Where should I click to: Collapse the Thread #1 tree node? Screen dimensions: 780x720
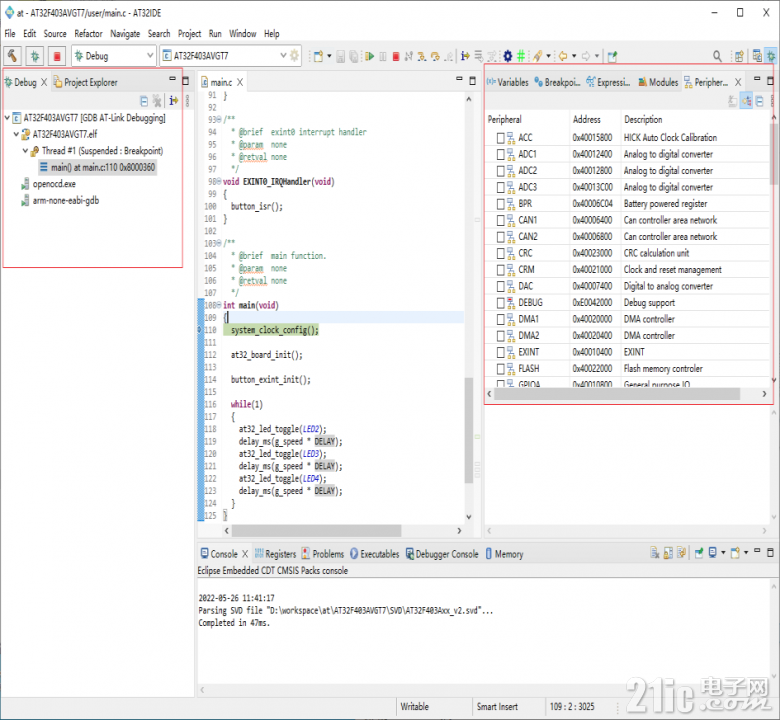pyautogui.click(x=25, y=151)
